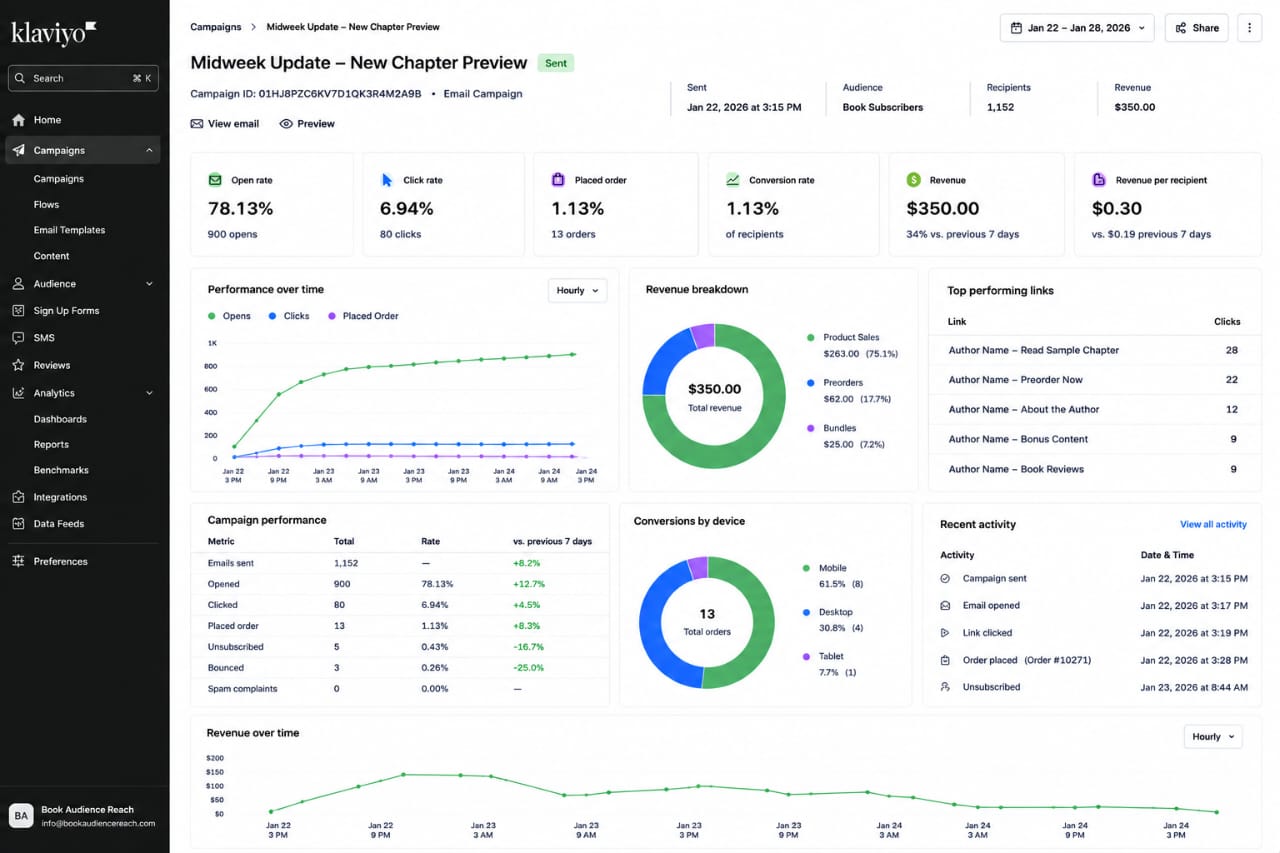Click the purple Bundles legend dot
The height and width of the screenshot is (853, 1280).
coord(810,428)
